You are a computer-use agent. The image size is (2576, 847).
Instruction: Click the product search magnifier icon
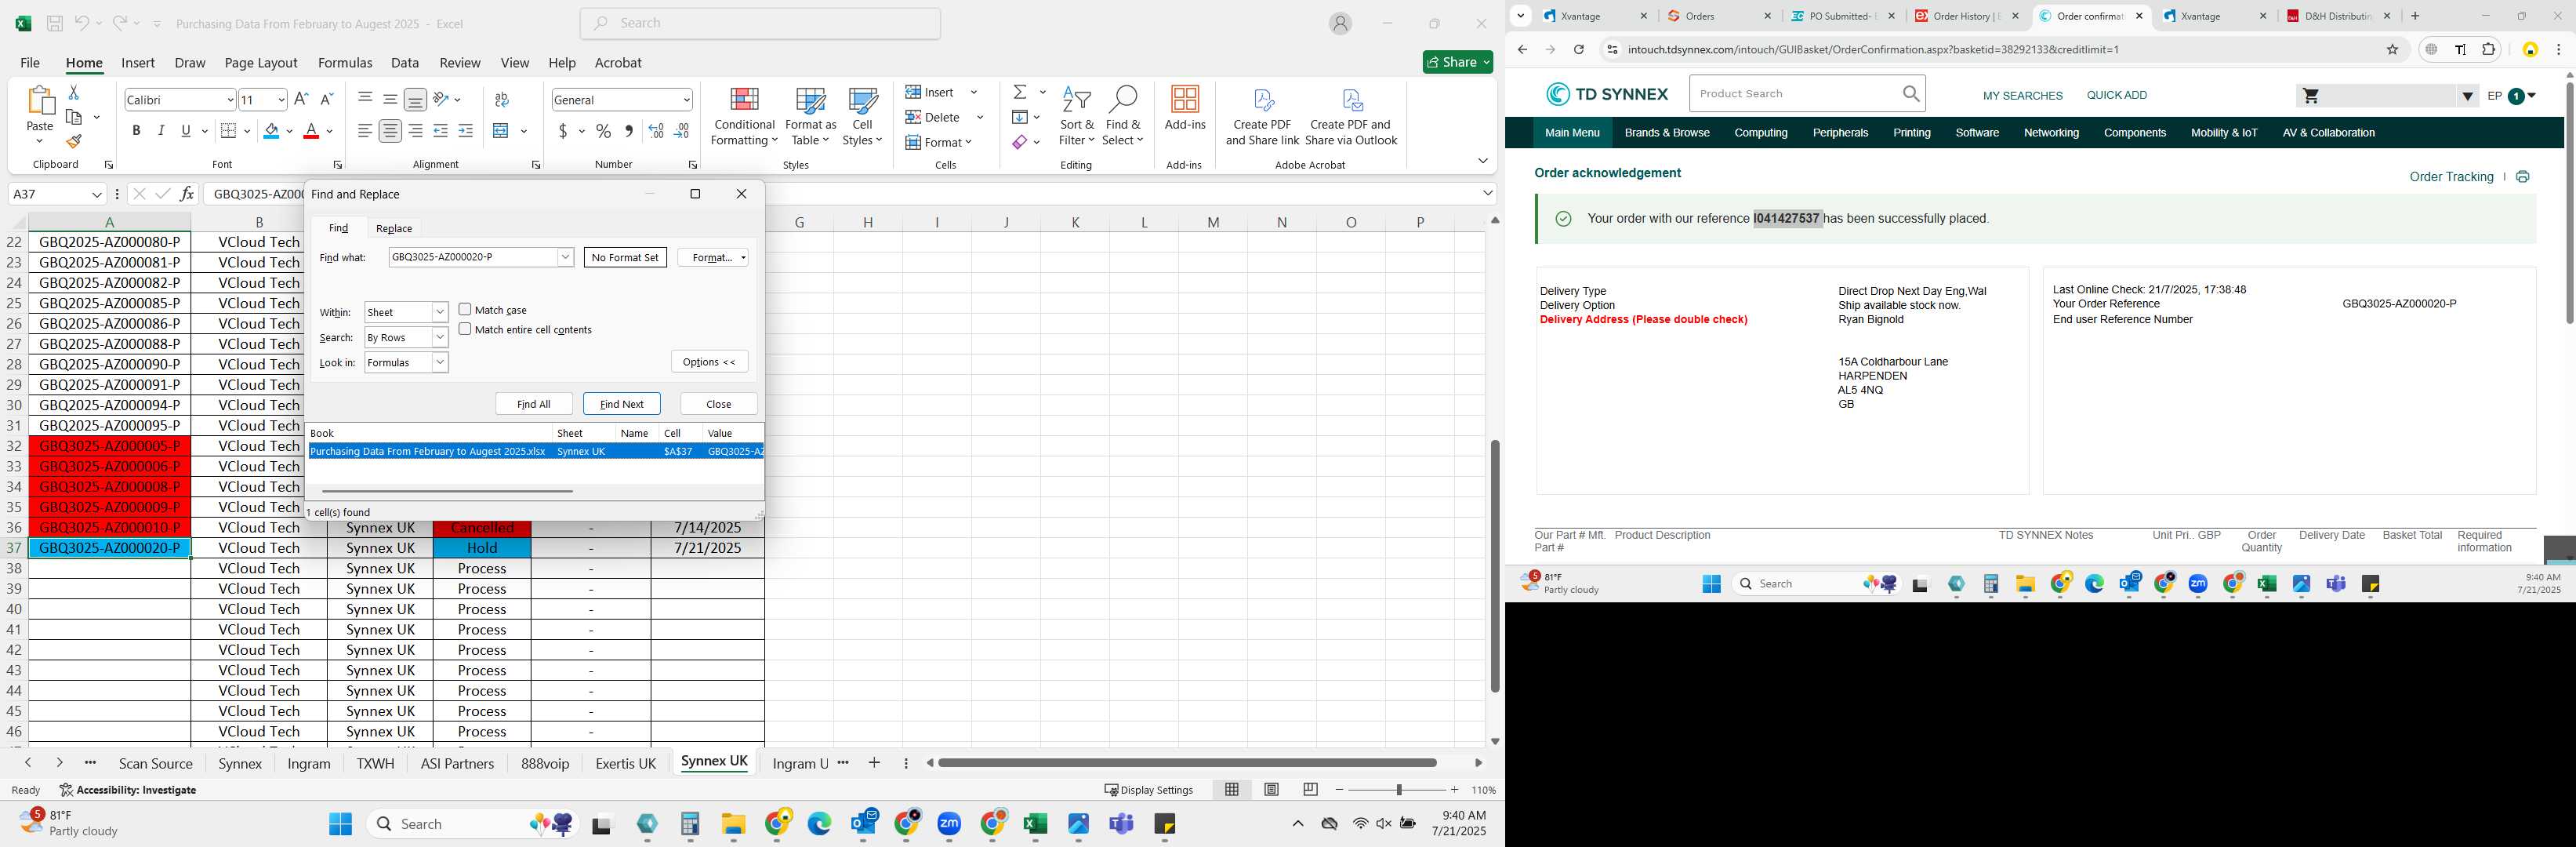[x=1911, y=94]
